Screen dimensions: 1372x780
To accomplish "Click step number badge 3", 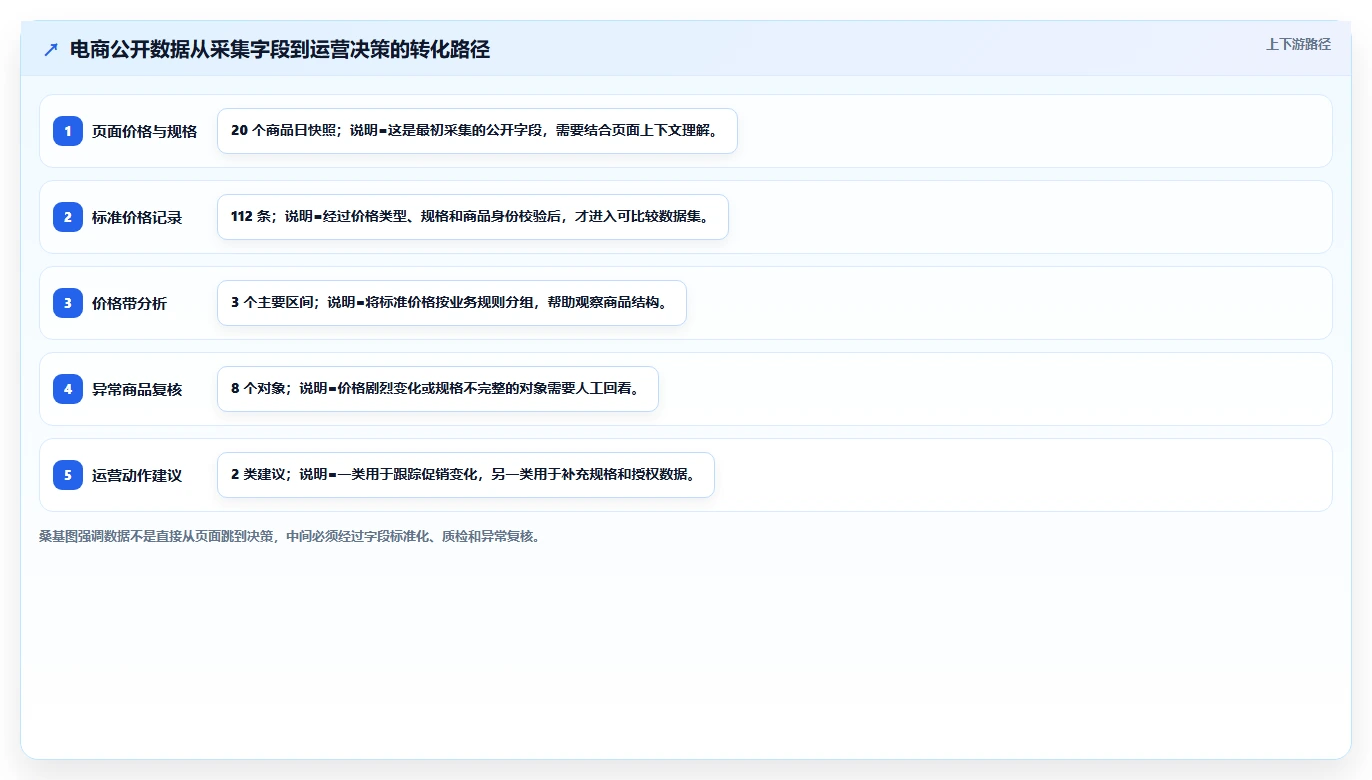I will pyautogui.click(x=68, y=303).
